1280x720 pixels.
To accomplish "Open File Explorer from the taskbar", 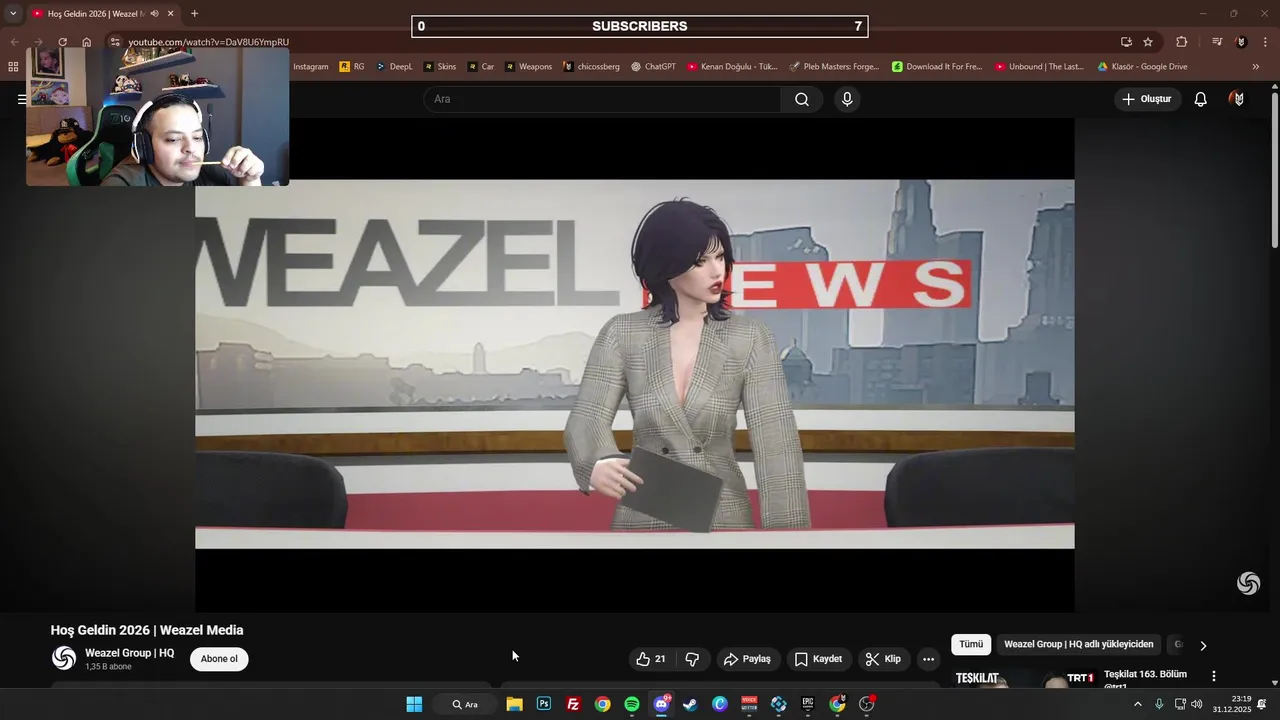I will 514,704.
